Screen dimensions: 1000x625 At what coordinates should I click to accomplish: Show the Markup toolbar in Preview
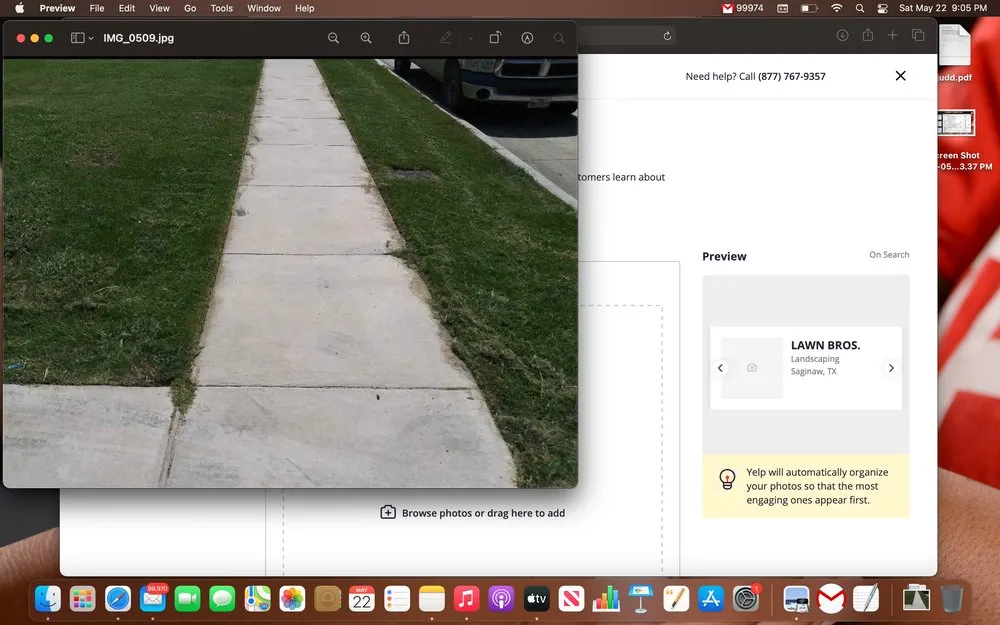click(x=527, y=38)
